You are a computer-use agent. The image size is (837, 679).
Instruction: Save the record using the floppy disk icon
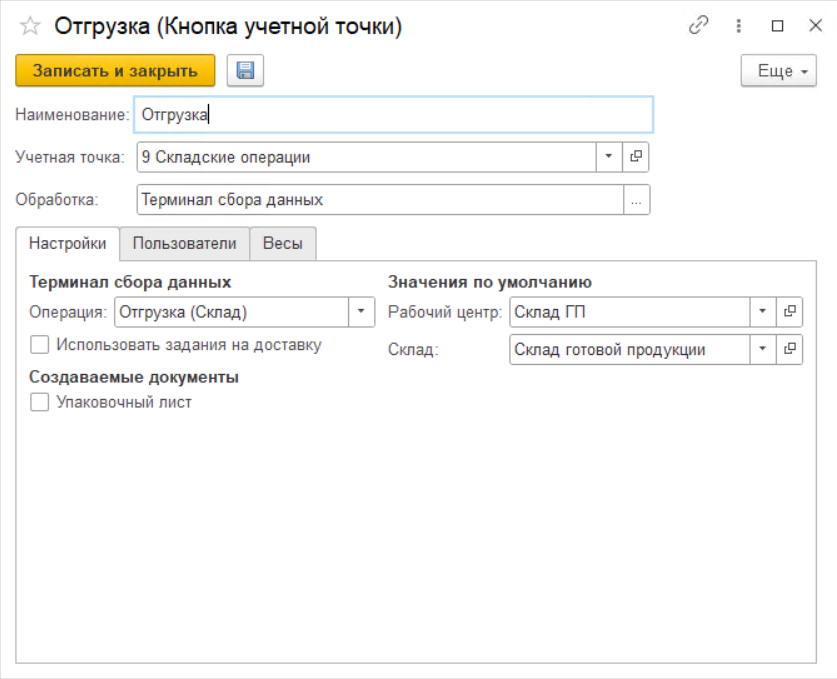pyautogui.click(x=244, y=71)
